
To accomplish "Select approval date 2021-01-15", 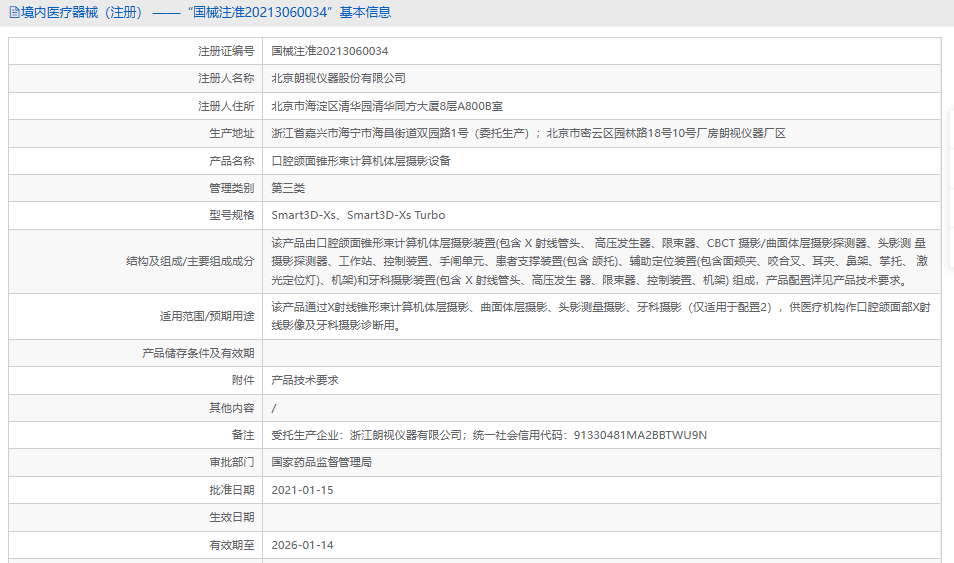I will [x=302, y=490].
